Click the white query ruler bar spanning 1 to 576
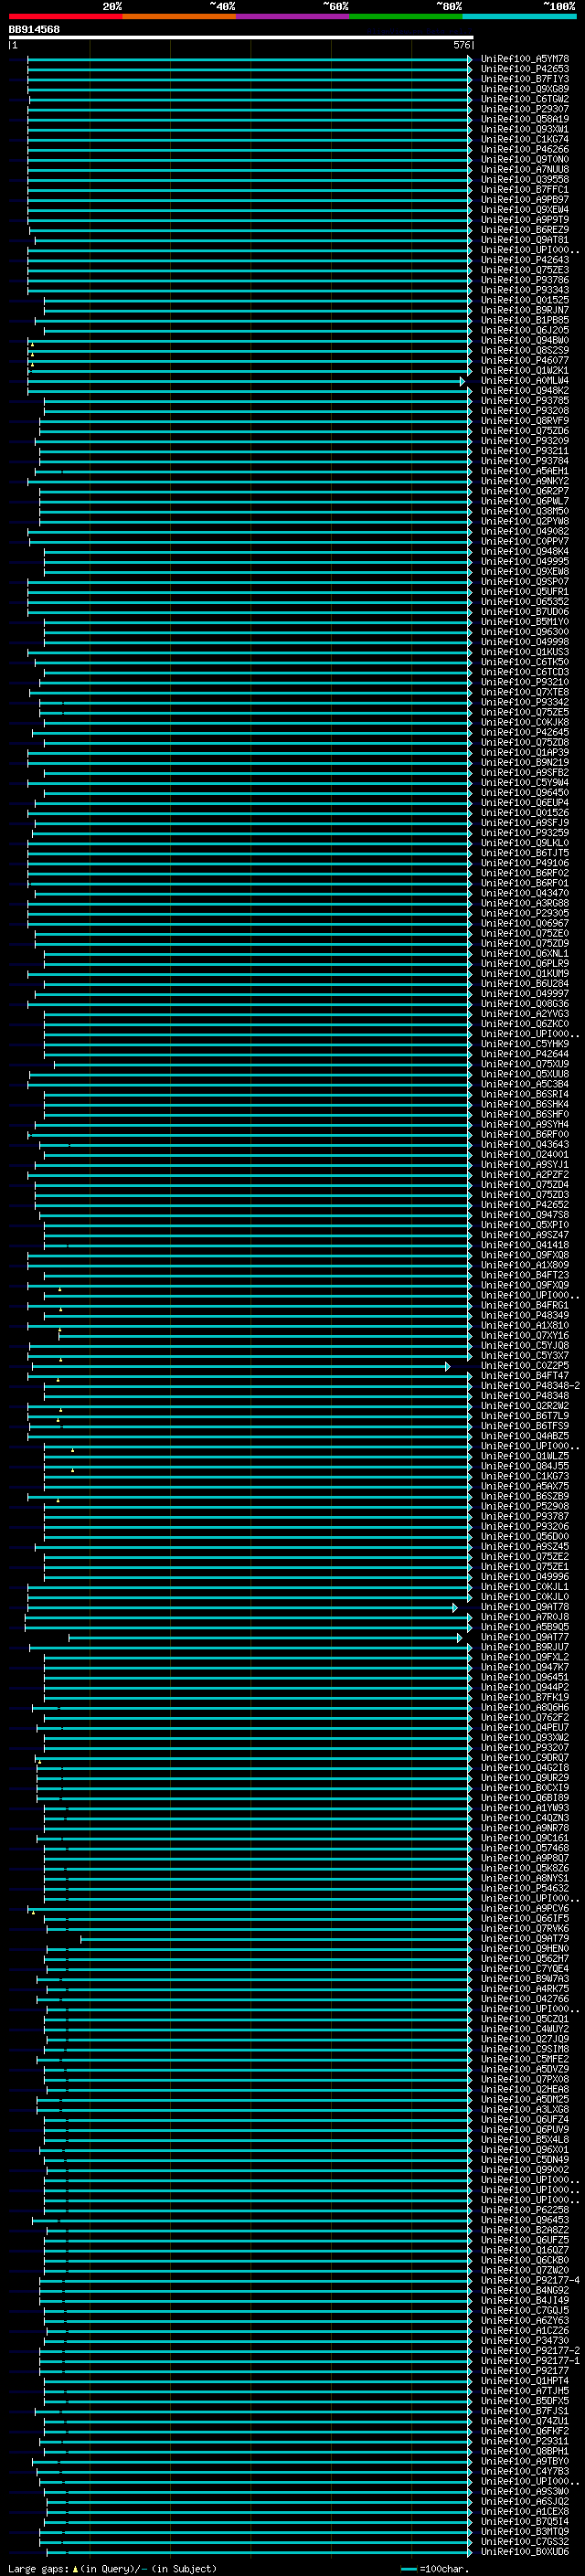The image size is (585, 2576). pyautogui.click(x=241, y=37)
